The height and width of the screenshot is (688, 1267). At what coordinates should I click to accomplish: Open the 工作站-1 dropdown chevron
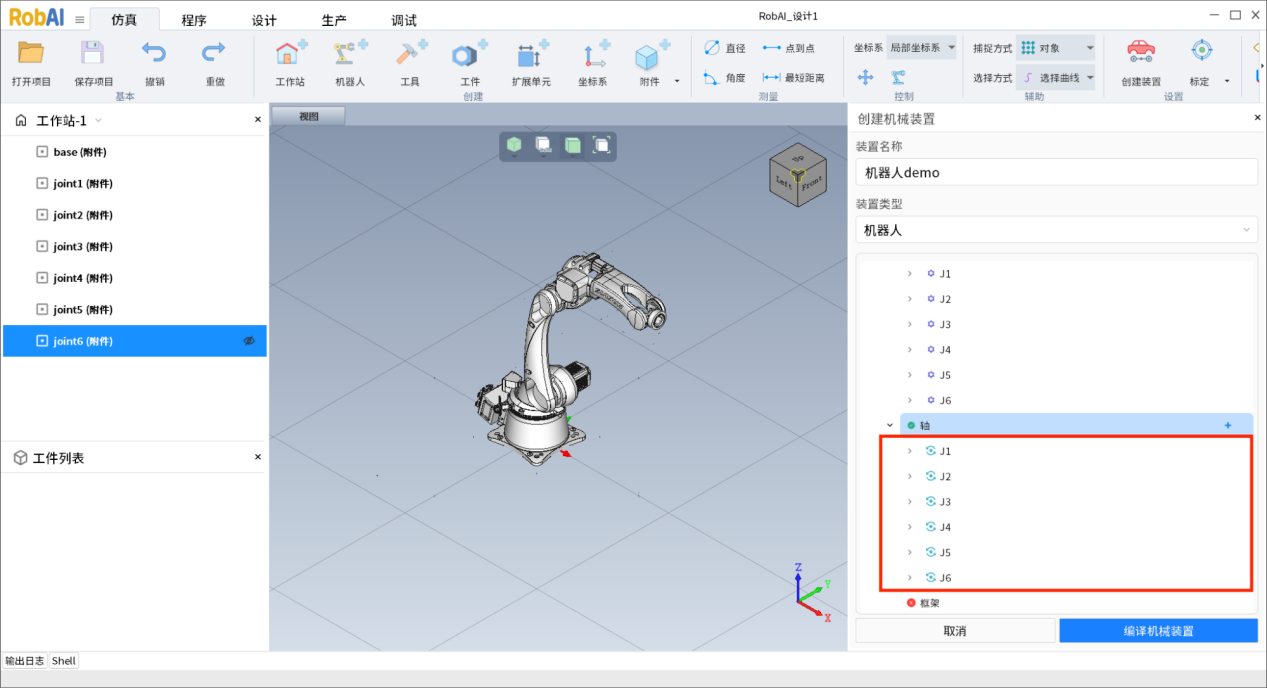(98, 121)
